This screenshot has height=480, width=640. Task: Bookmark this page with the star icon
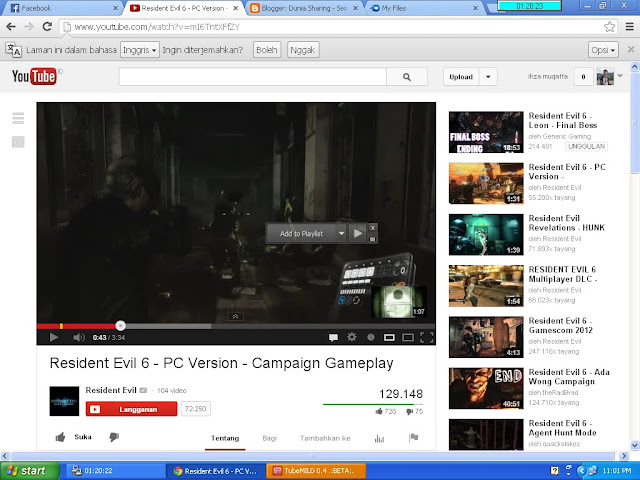click(609, 27)
